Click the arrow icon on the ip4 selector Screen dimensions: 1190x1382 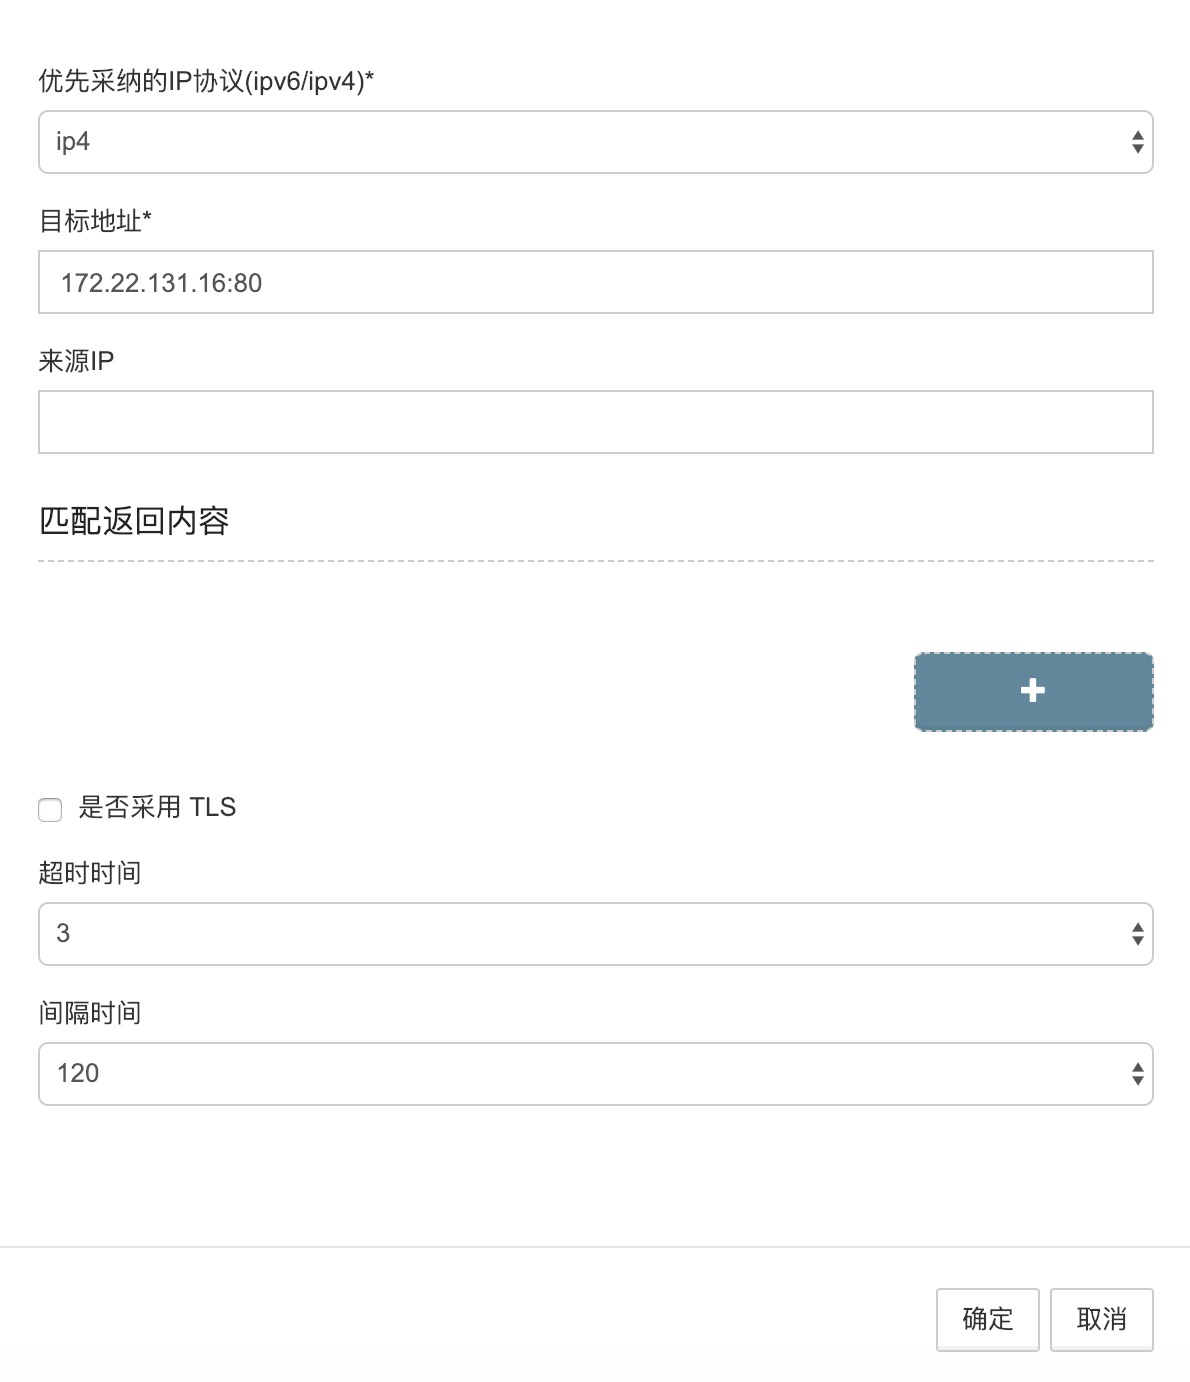click(1137, 142)
